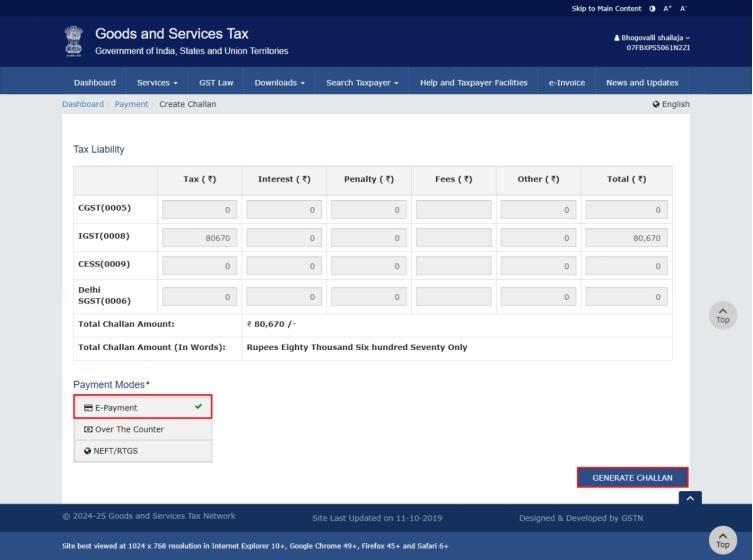Click Payment breadcrumb link
Viewport: 753px width, 560px height.
point(131,104)
